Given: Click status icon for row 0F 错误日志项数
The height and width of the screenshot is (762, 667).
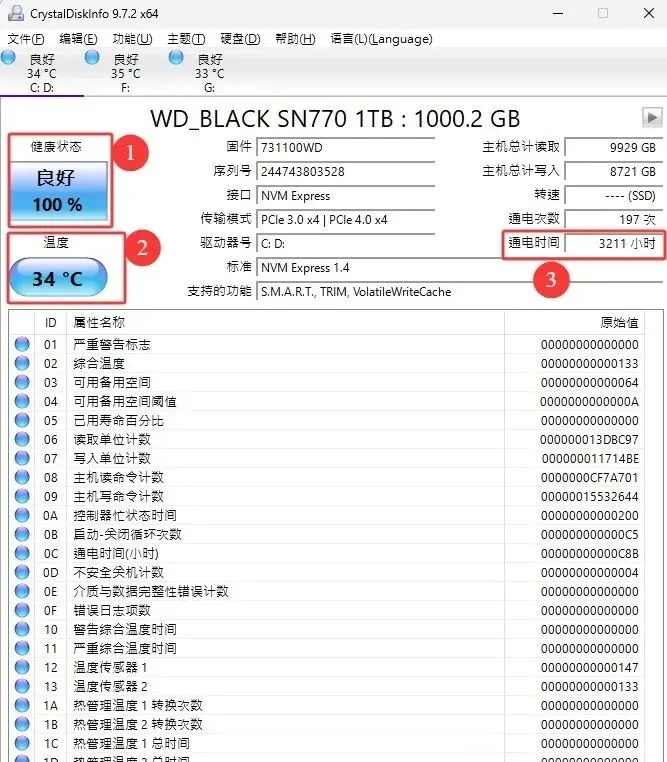Looking at the screenshot, I should [x=22, y=610].
